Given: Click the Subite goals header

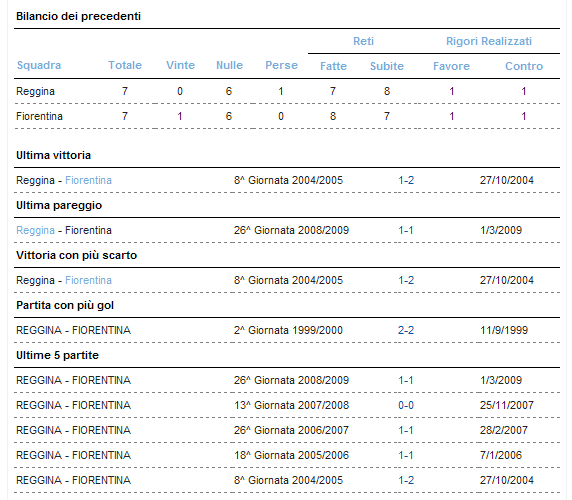Looking at the screenshot, I should tap(387, 66).
